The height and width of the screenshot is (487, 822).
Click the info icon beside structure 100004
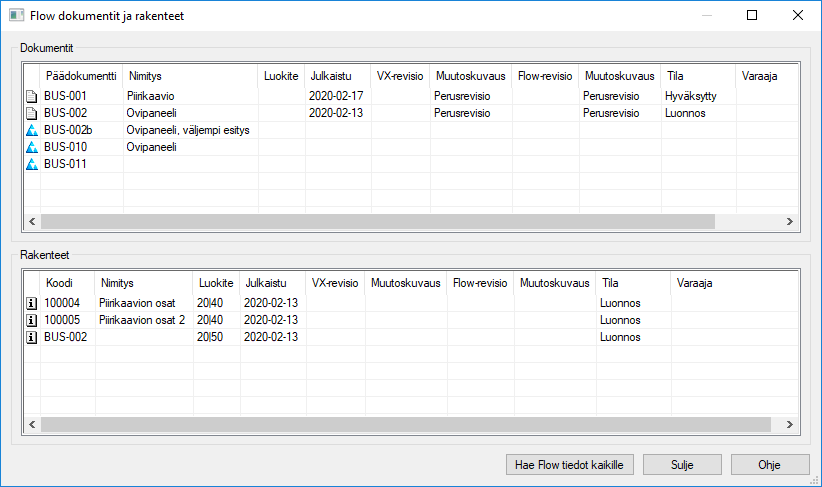click(31, 303)
